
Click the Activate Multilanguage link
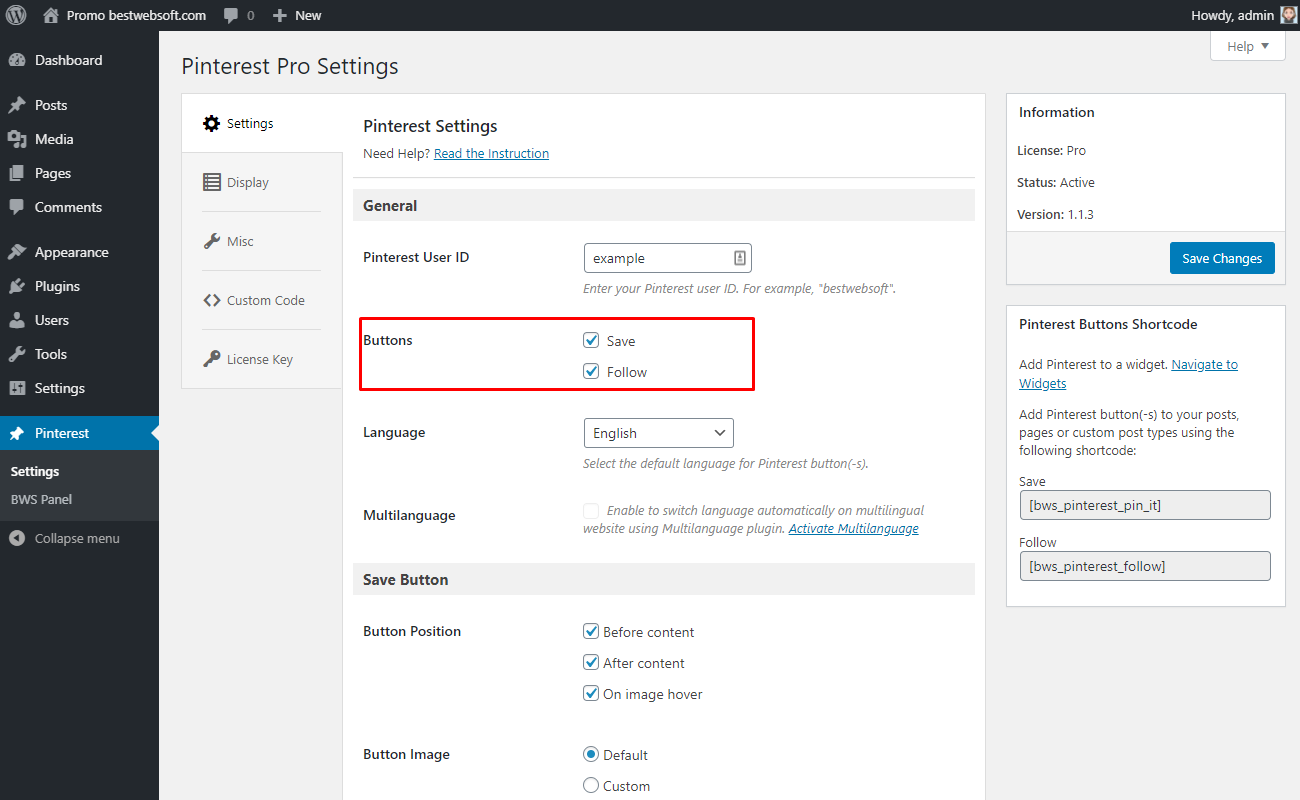(x=853, y=528)
